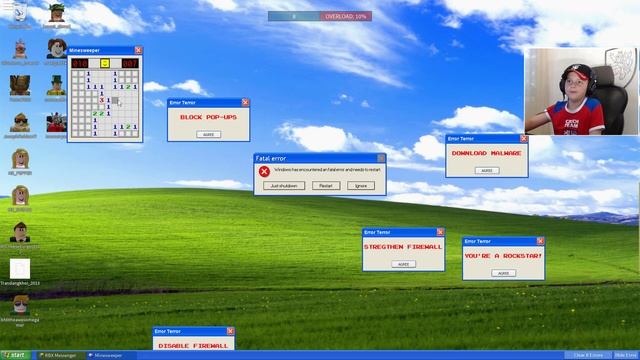Click Agree on the YOU'RE A ROCKSTAR popup
The width and height of the screenshot is (640, 360).
point(504,273)
